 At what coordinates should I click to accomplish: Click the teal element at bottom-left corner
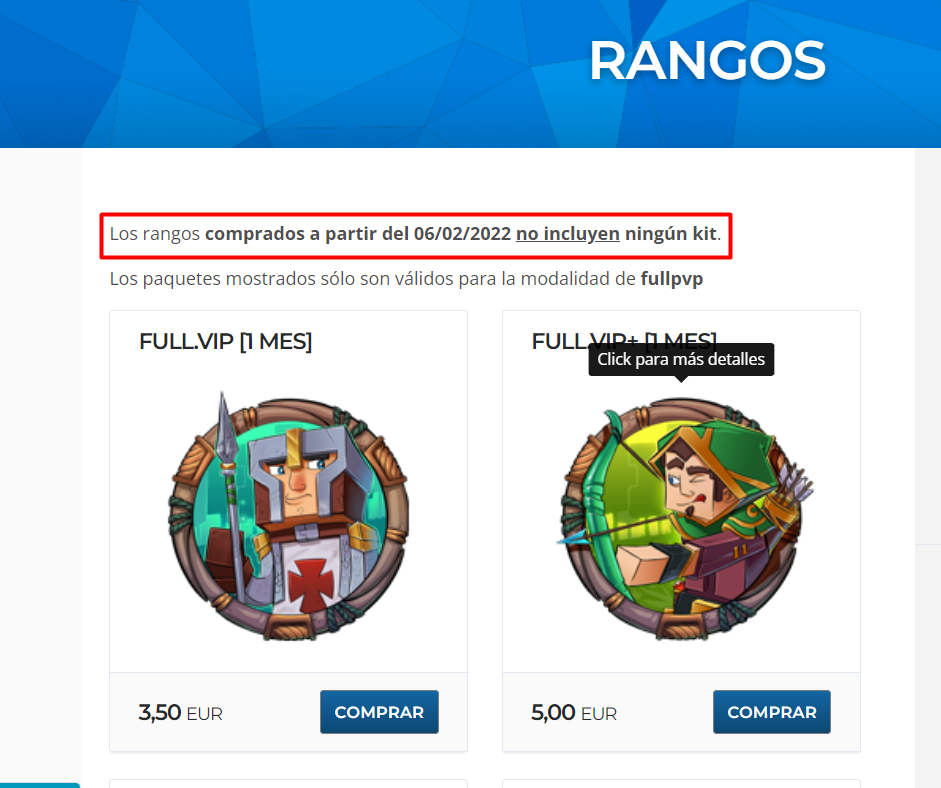40,785
